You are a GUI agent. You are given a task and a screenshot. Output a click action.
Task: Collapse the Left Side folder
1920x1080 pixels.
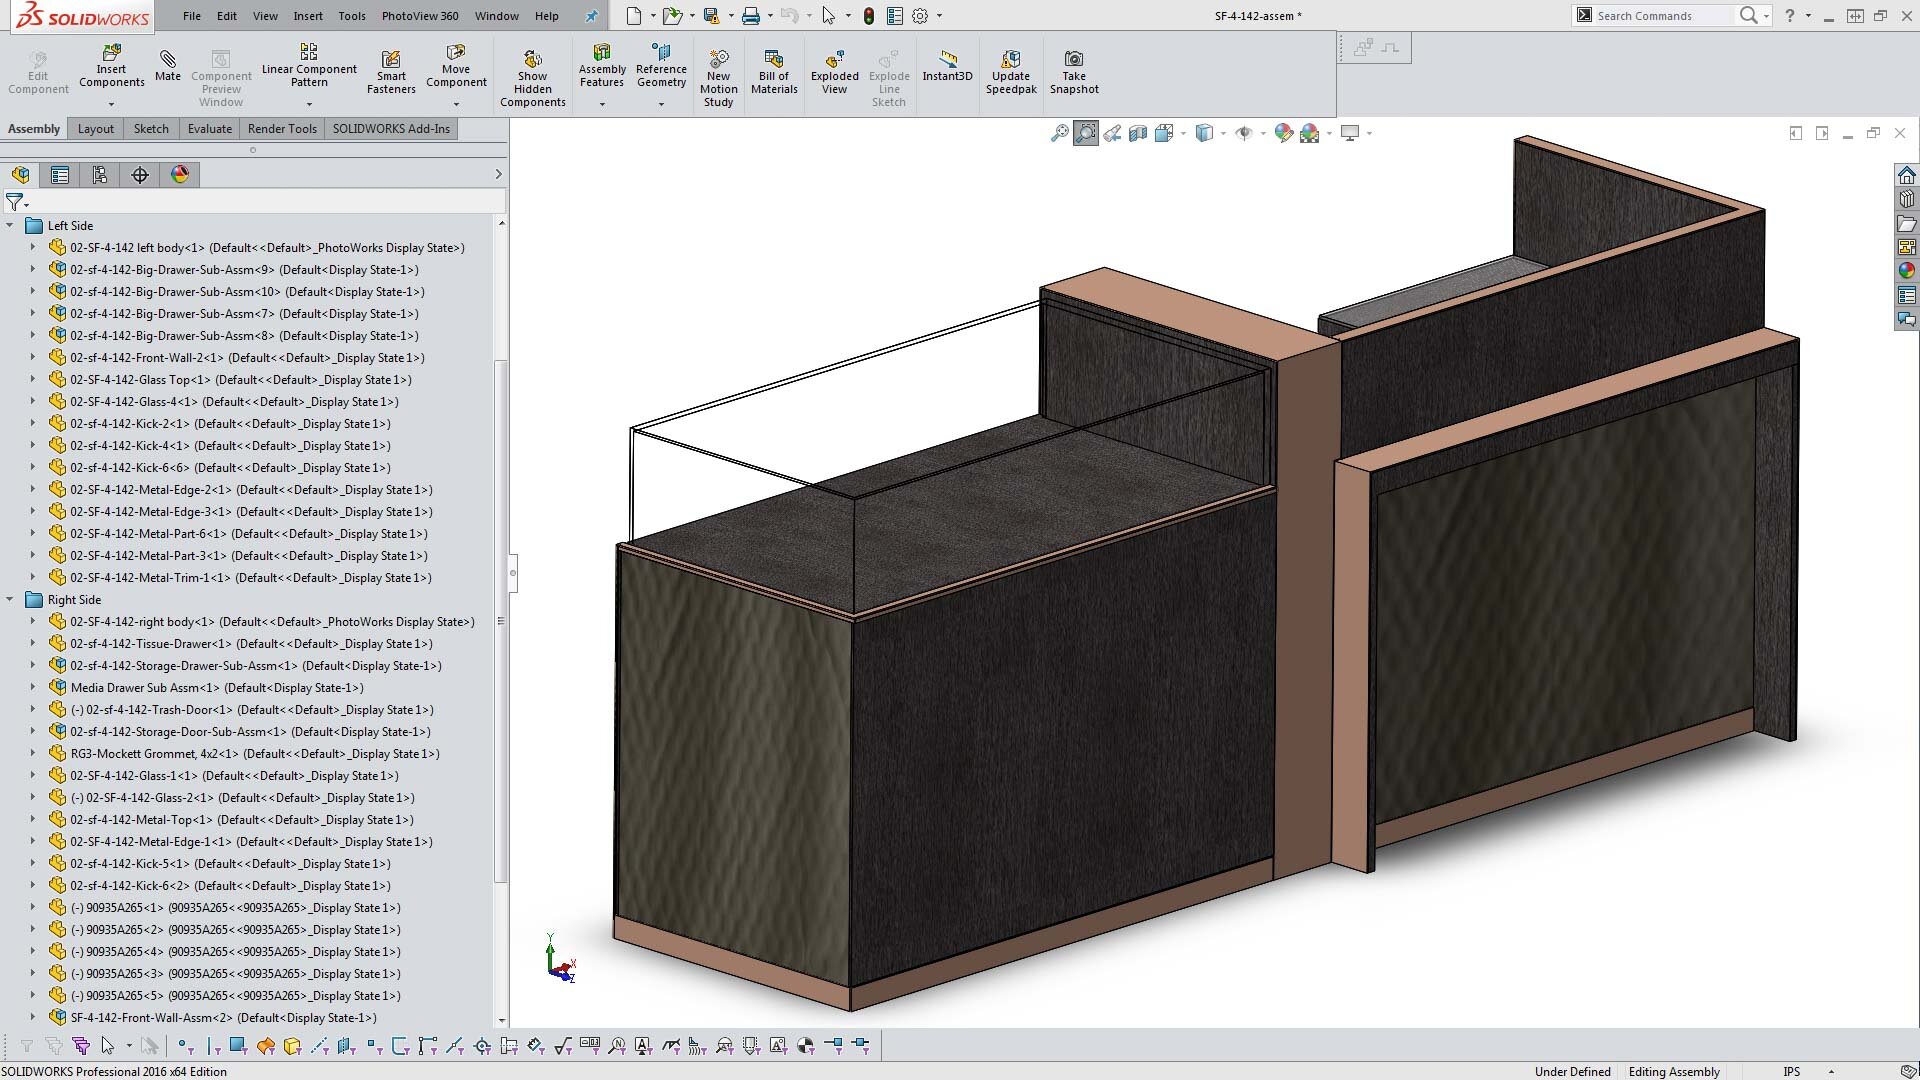(10, 226)
